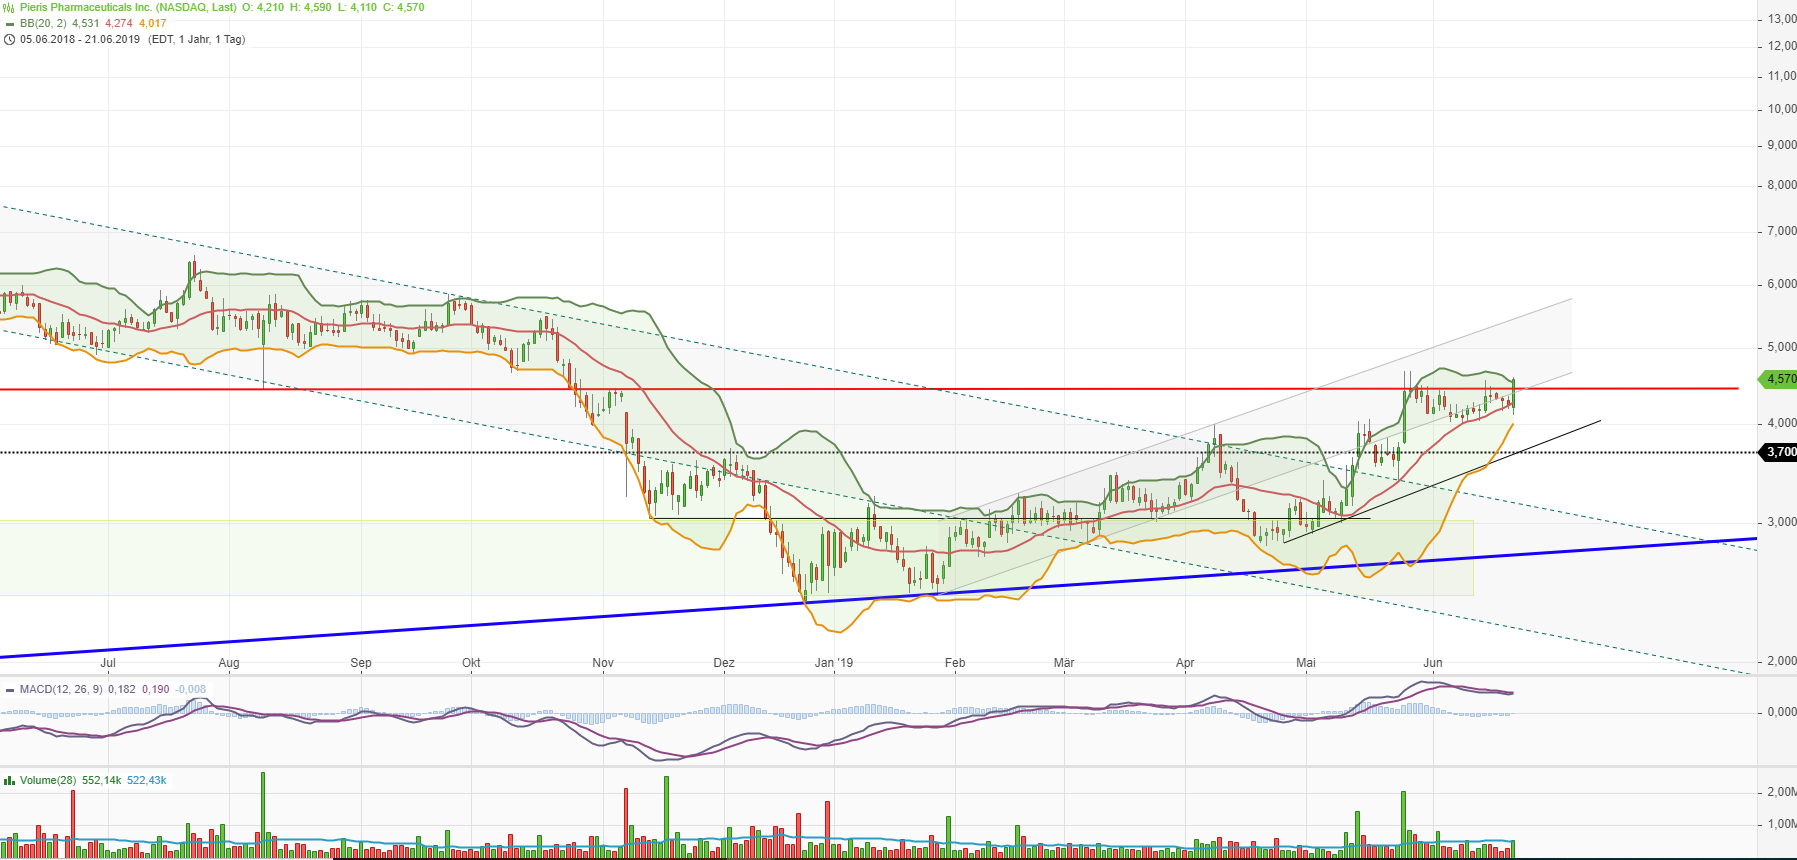The width and height of the screenshot is (1797, 860).
Task: Click the Volume(28) indicator label
Action: tap(48, 780)
